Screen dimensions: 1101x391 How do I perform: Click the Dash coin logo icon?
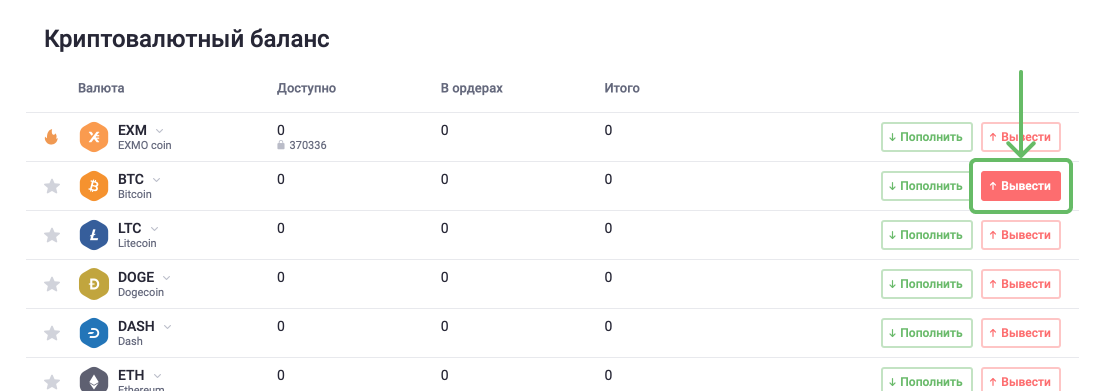(x=94, y=333)
